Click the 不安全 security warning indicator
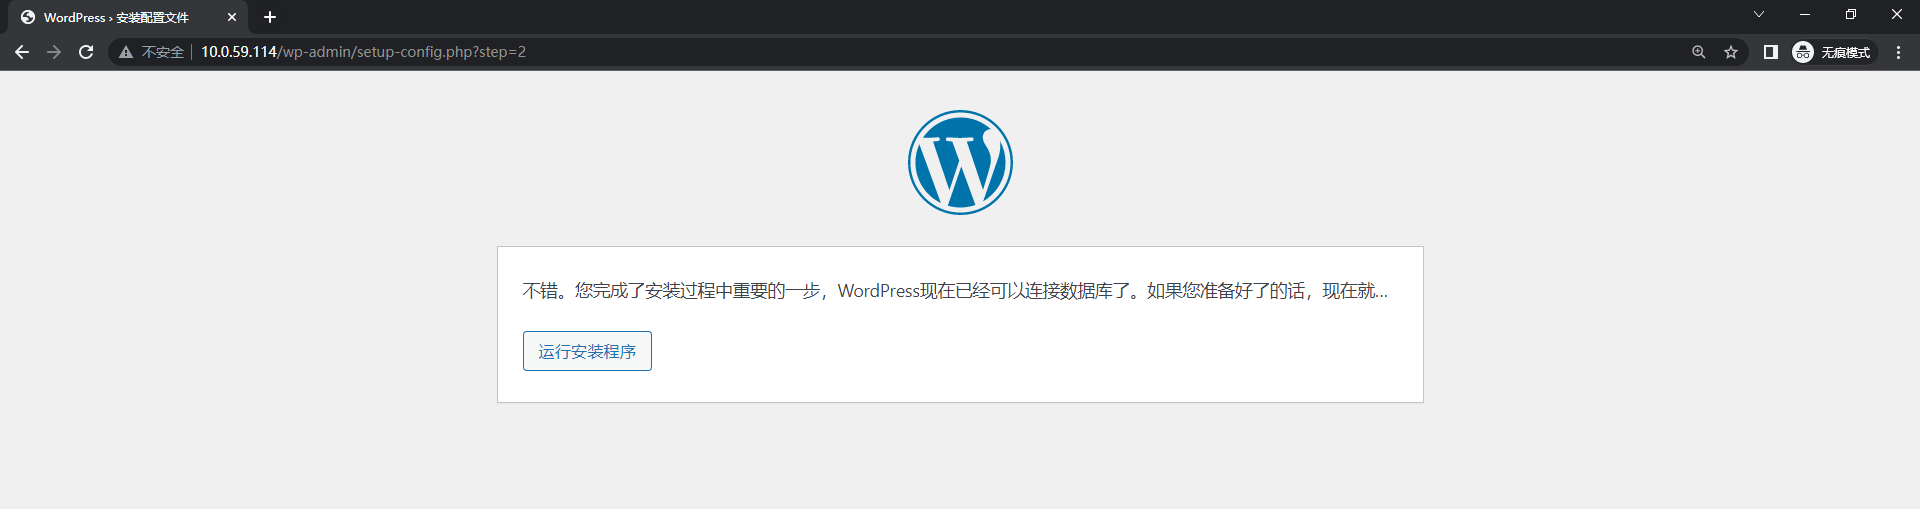The height and width of the screenshot is (509, 1920). pyautogui.click(x=152, y=52)
